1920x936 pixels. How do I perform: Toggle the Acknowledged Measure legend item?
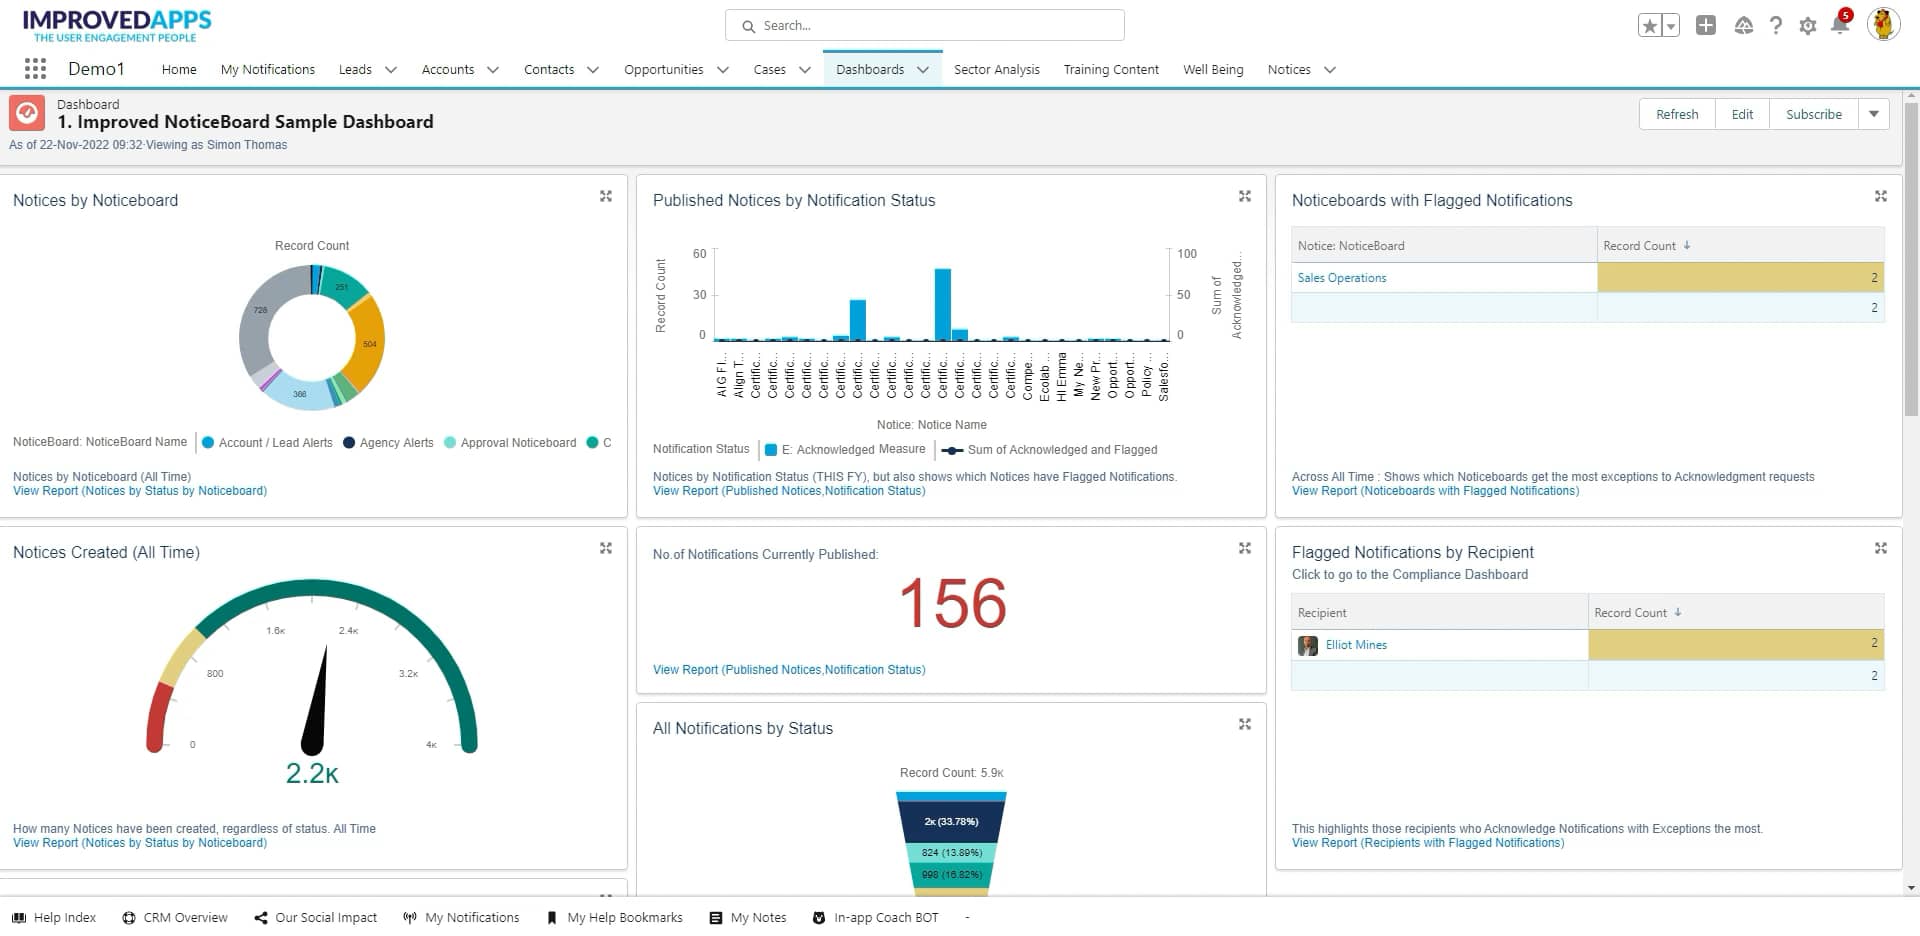846,449
